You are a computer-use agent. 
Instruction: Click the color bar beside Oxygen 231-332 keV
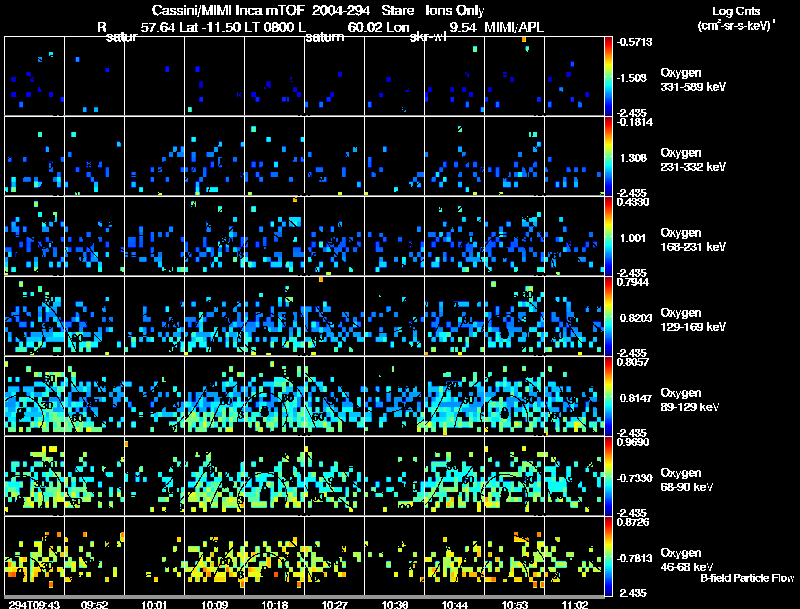608,156
